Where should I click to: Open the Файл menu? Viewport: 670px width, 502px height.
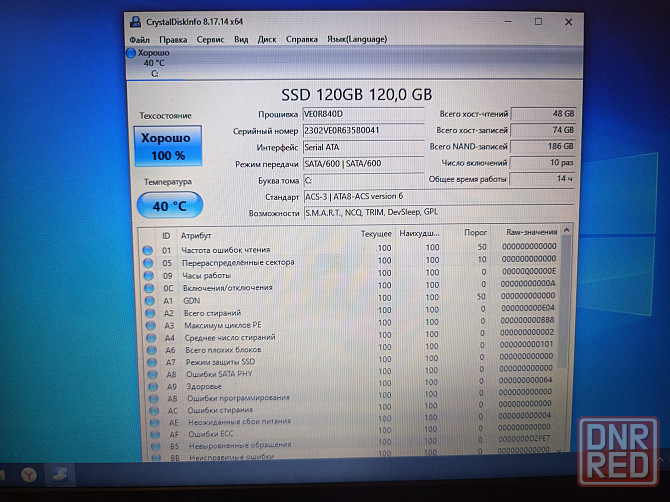(x=139, y=40)
